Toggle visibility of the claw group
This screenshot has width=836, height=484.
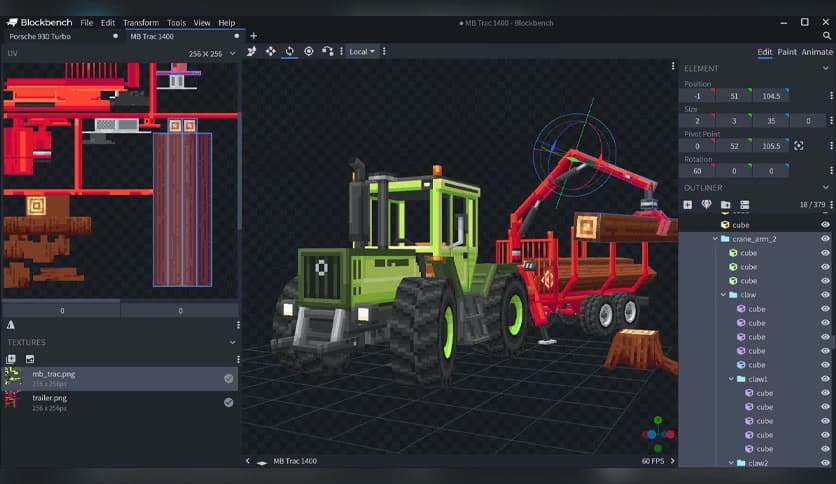825,295
